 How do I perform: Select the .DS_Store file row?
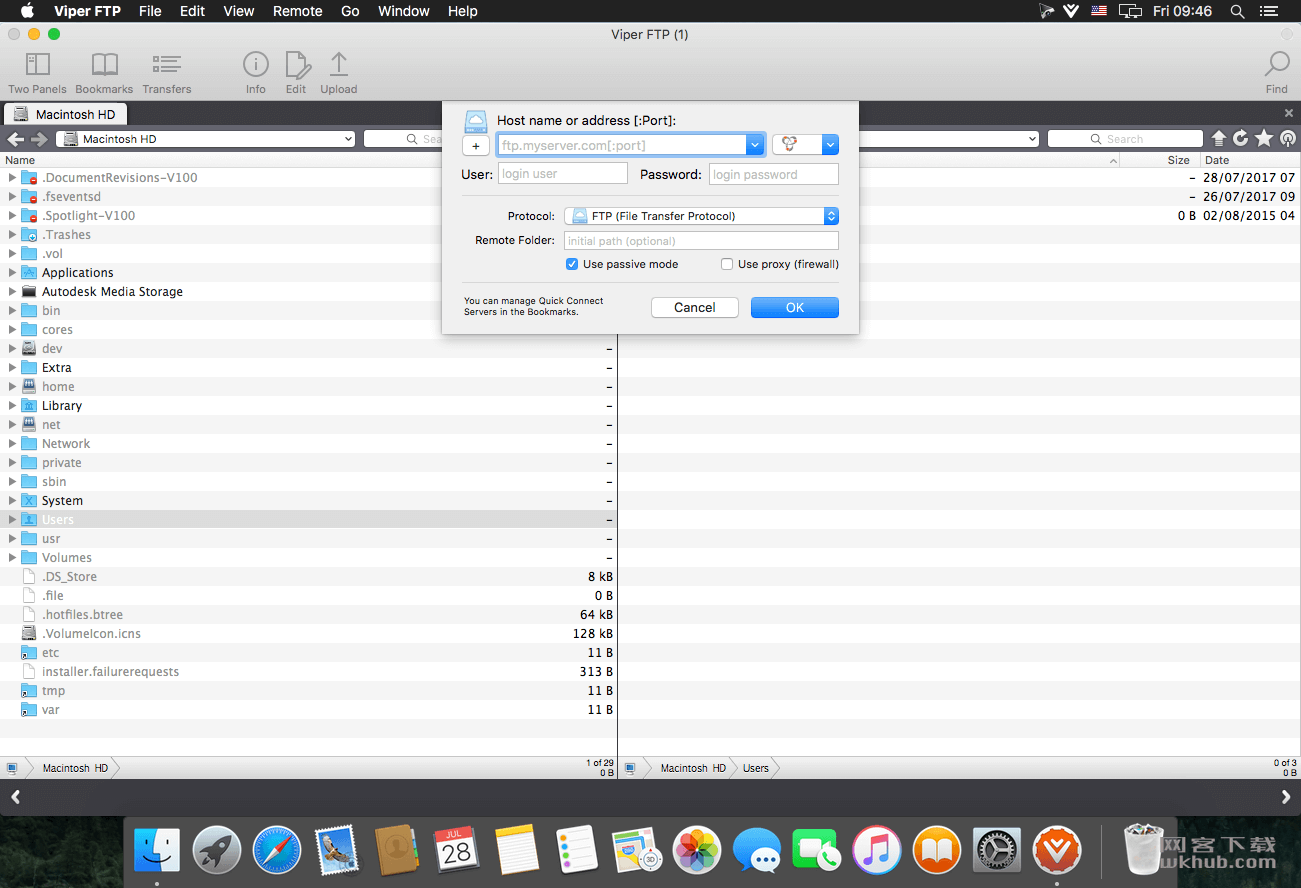point(309,577)
